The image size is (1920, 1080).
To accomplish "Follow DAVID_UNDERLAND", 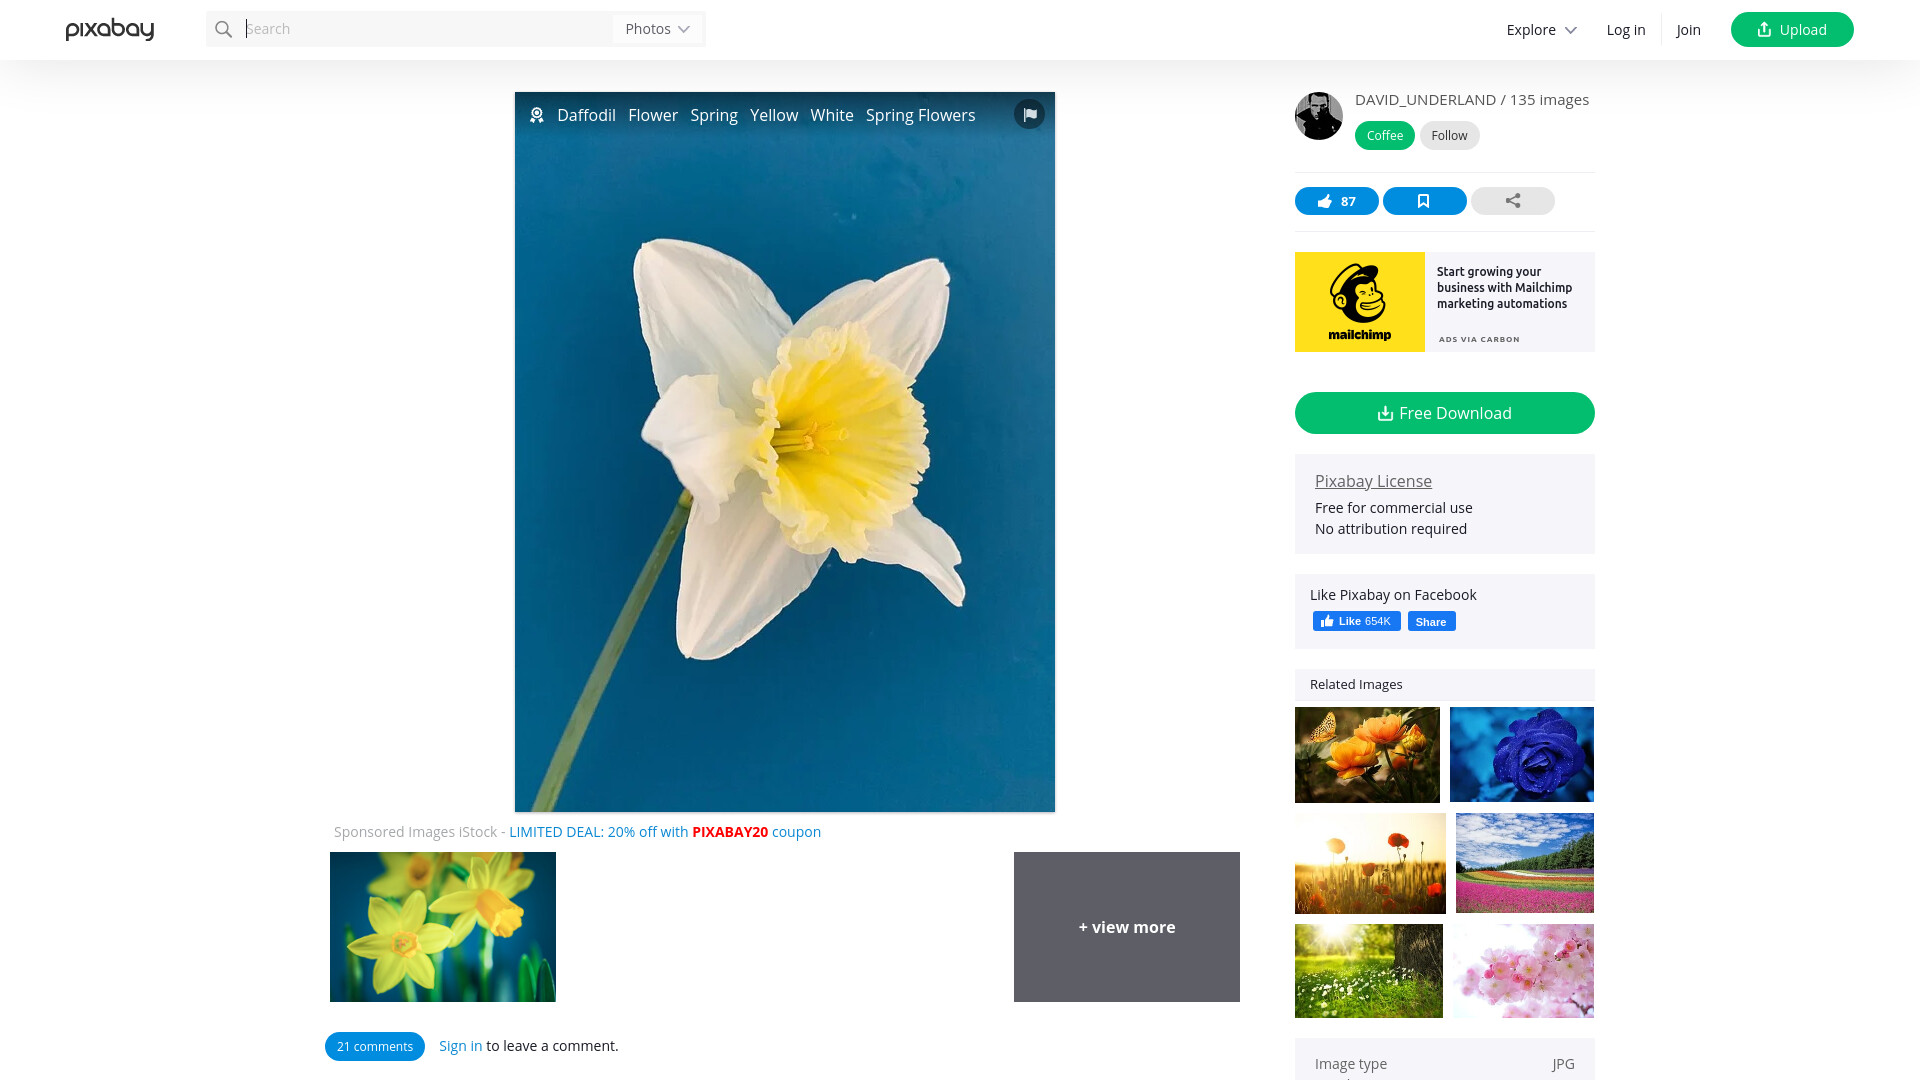I will click(x=1449, y=136).
